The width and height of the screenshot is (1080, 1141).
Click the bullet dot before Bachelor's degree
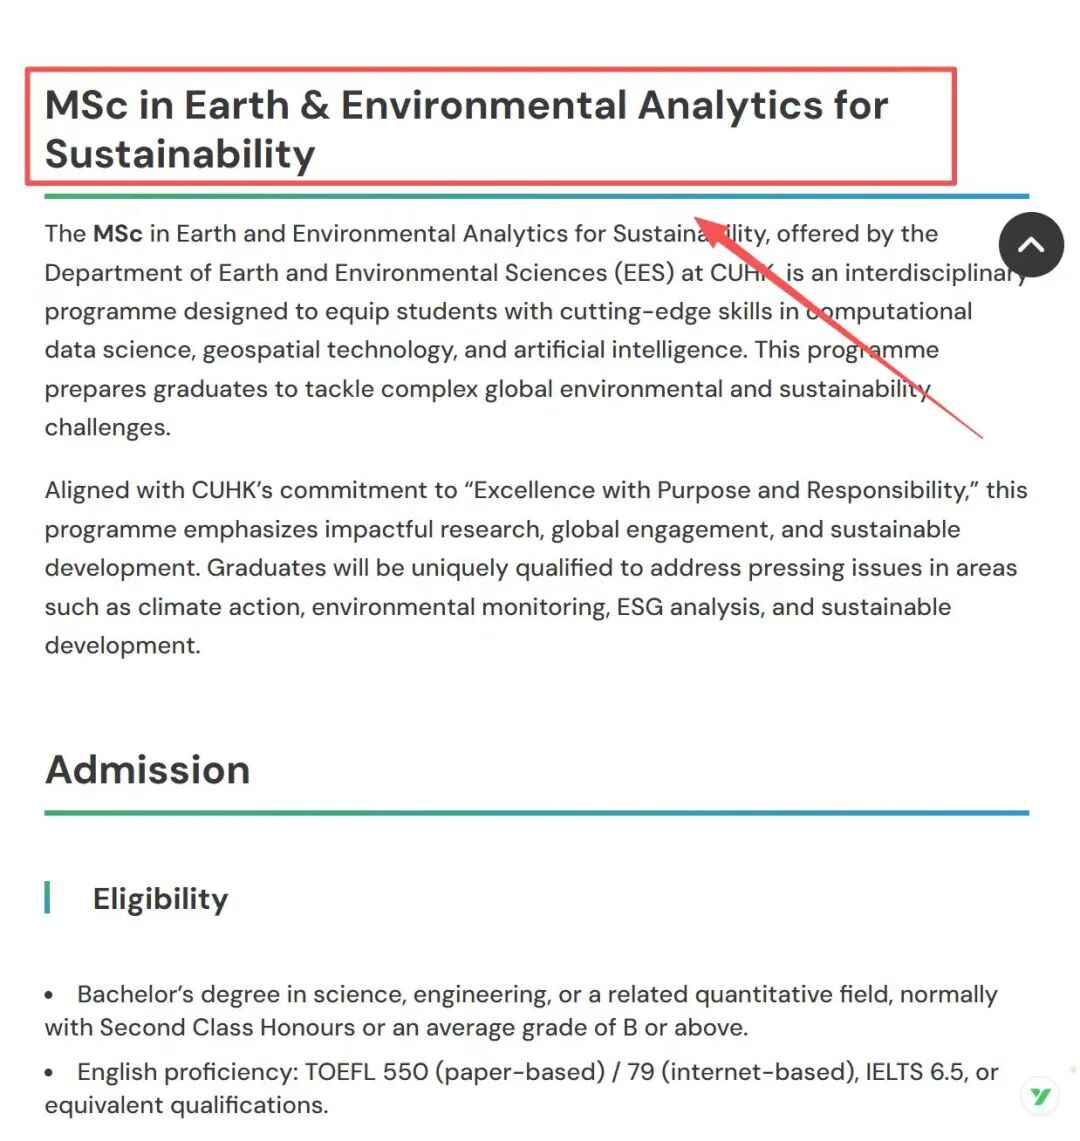pos(50,996)
